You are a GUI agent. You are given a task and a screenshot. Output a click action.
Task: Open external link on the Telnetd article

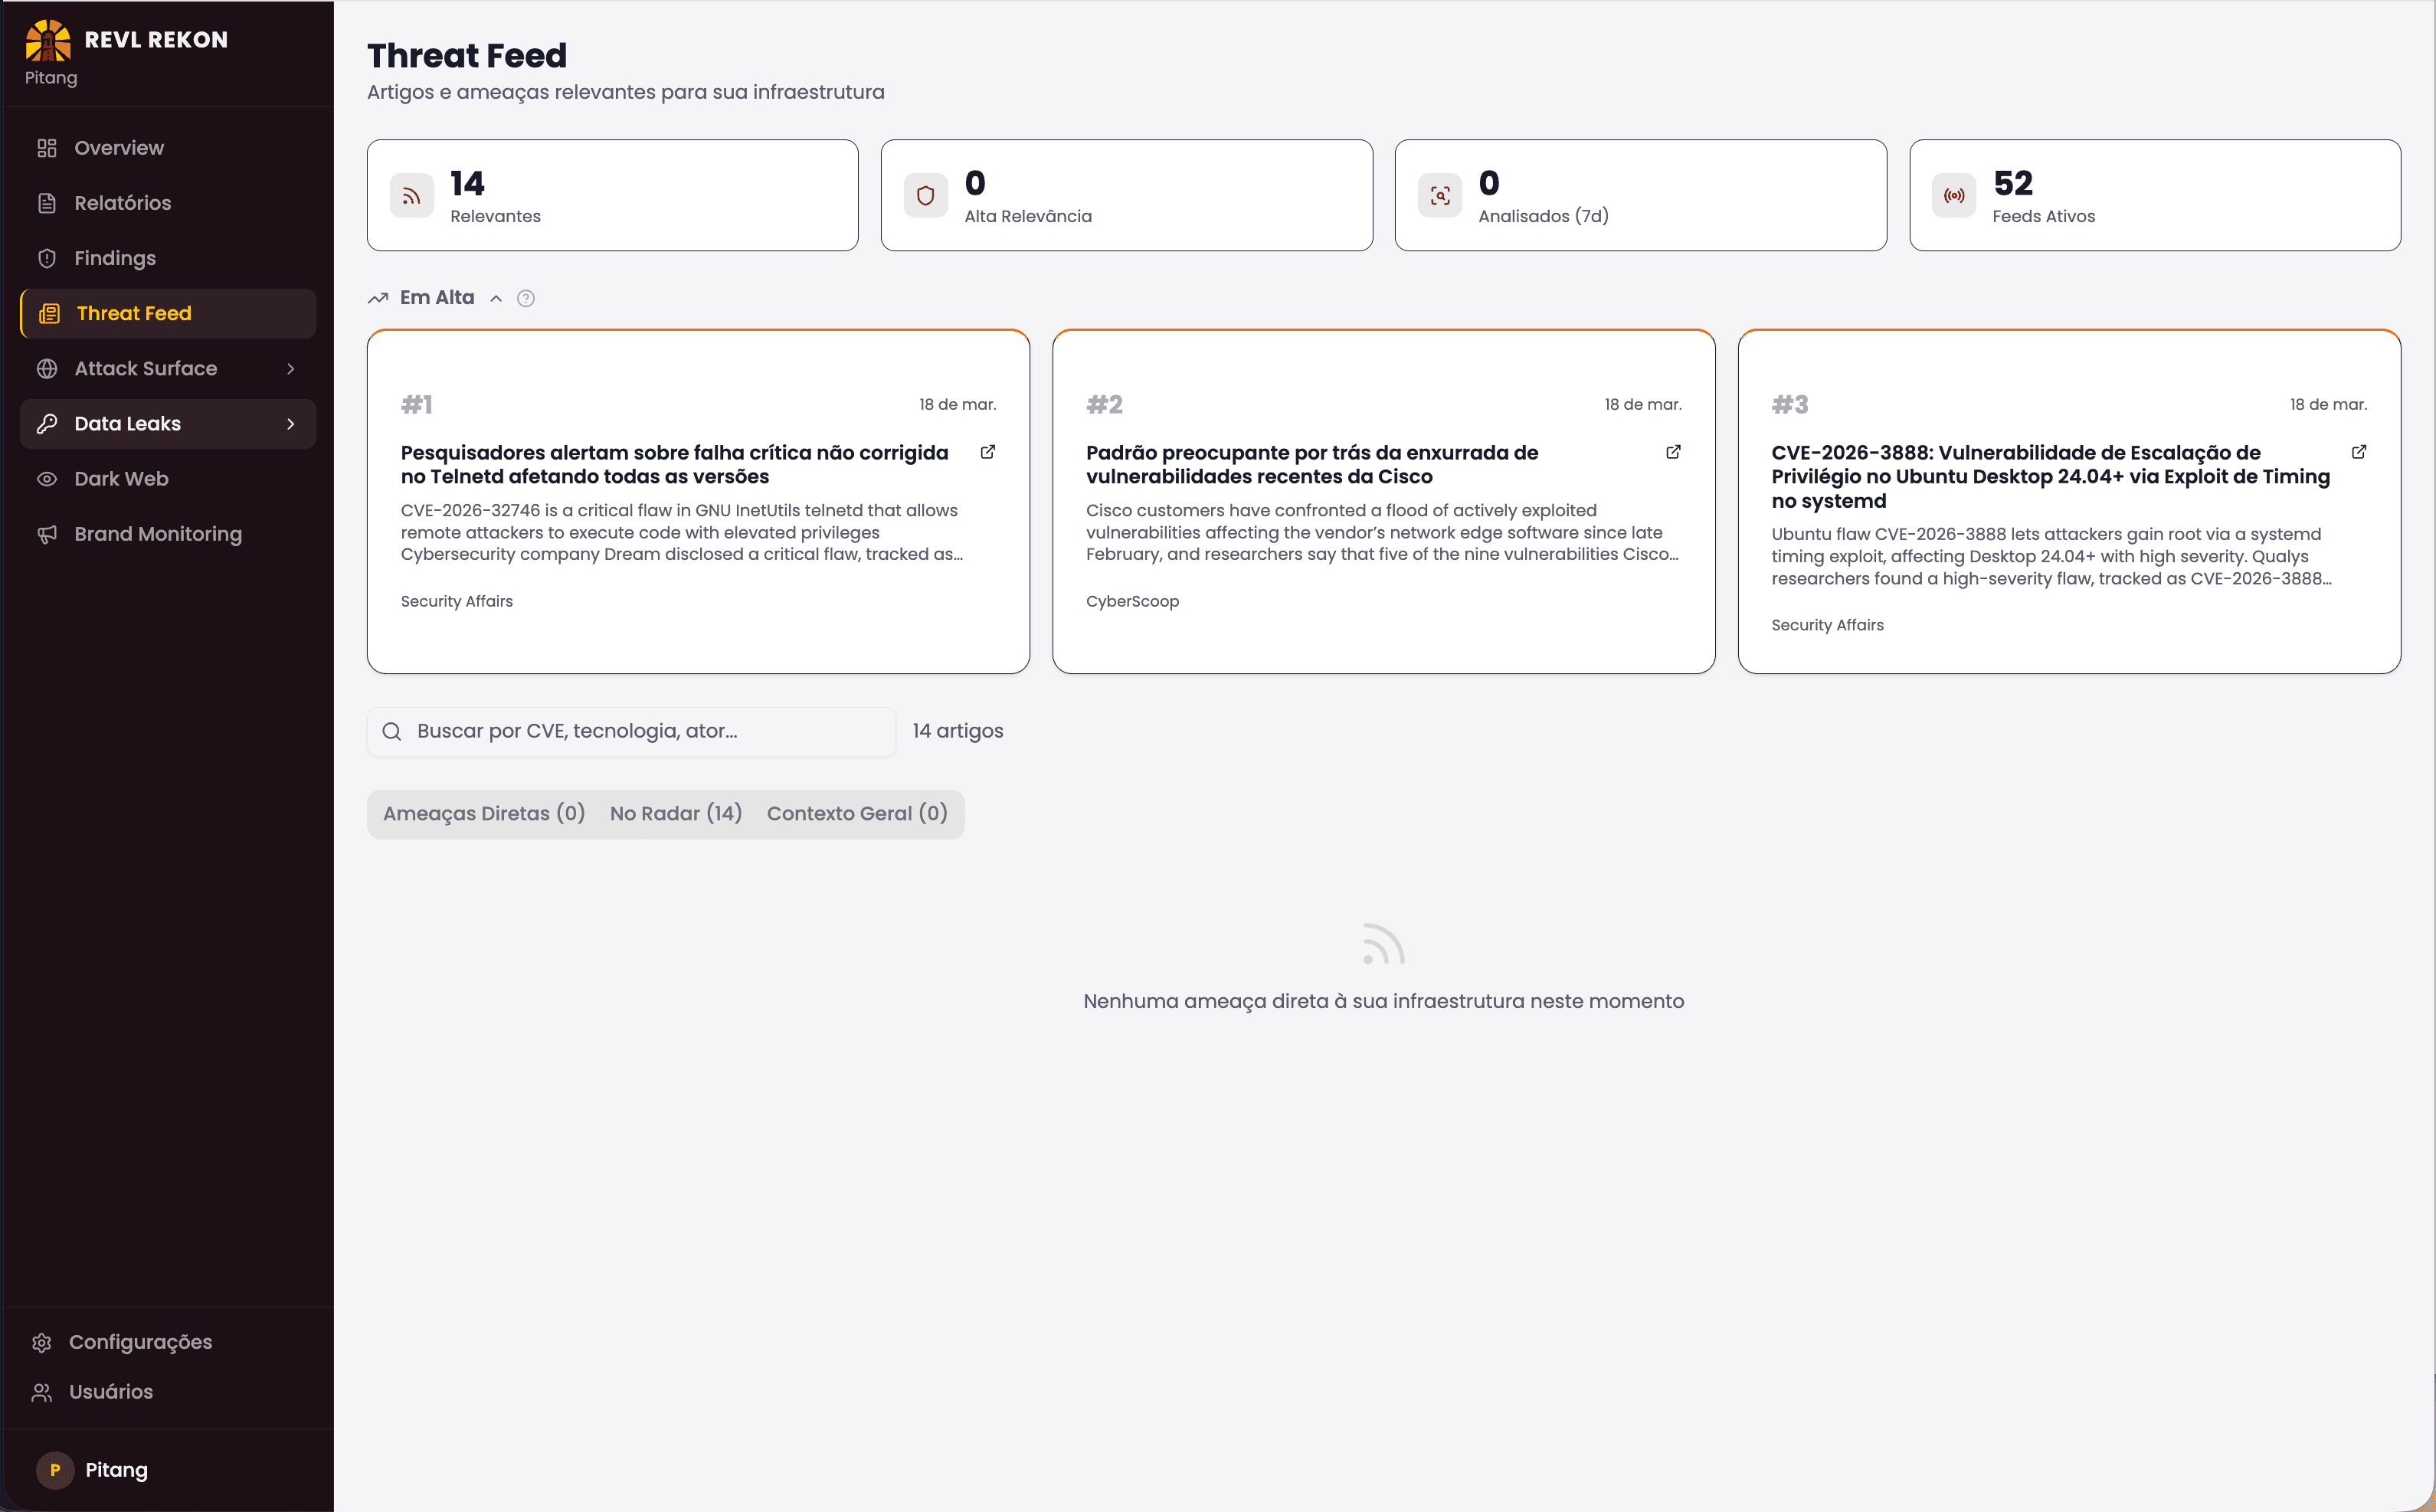pyautogui.click(x=987, y=452)
